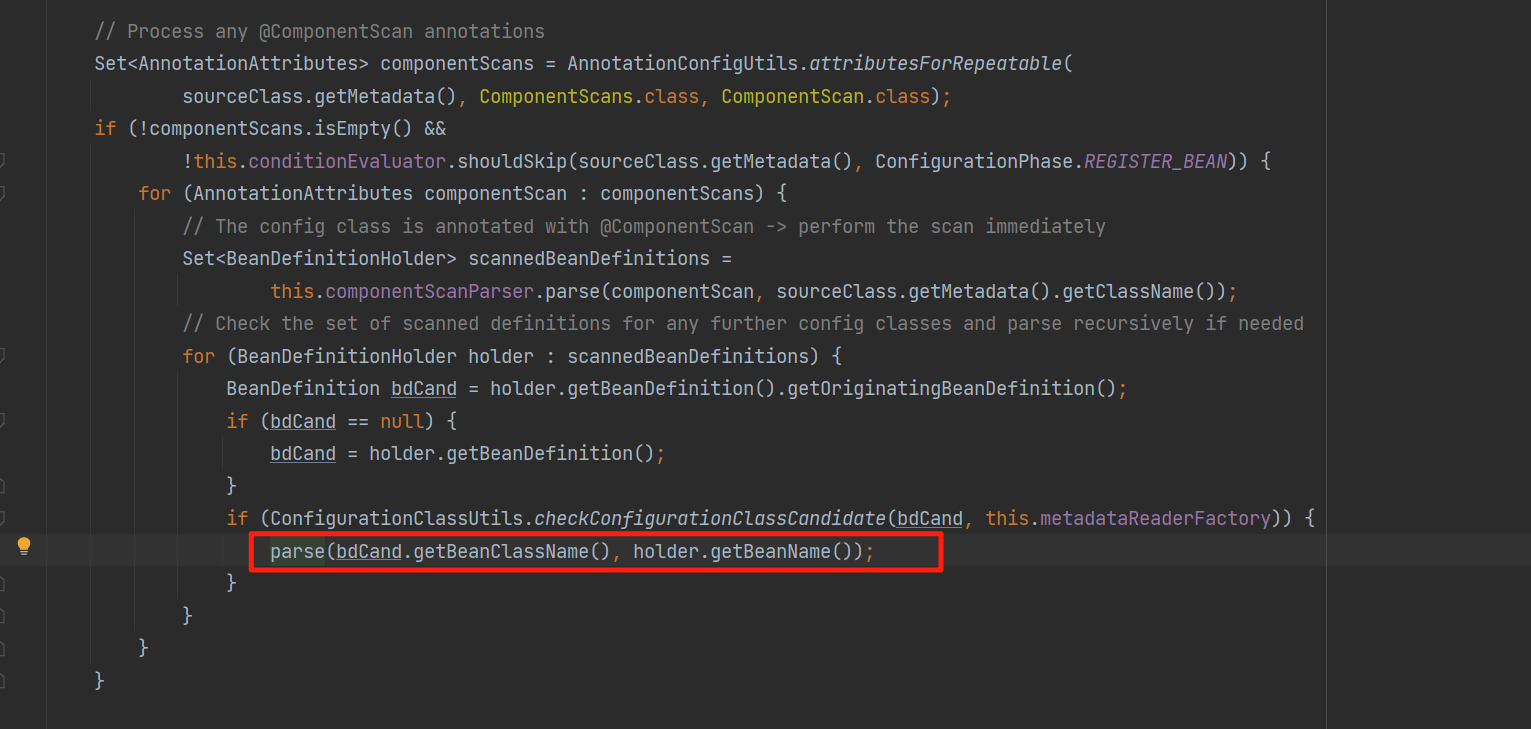
Task: Click the 'metadataReaderFactory' field
Action: pyautogui.click(x=1155, y=518)
